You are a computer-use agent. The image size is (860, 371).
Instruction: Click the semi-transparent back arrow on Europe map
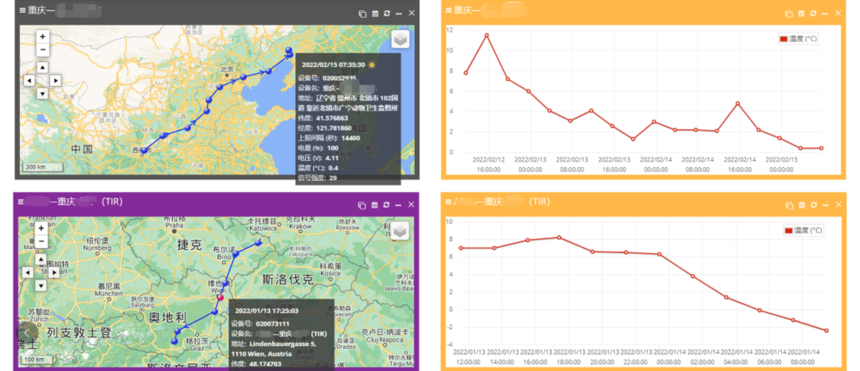(27, 333)
